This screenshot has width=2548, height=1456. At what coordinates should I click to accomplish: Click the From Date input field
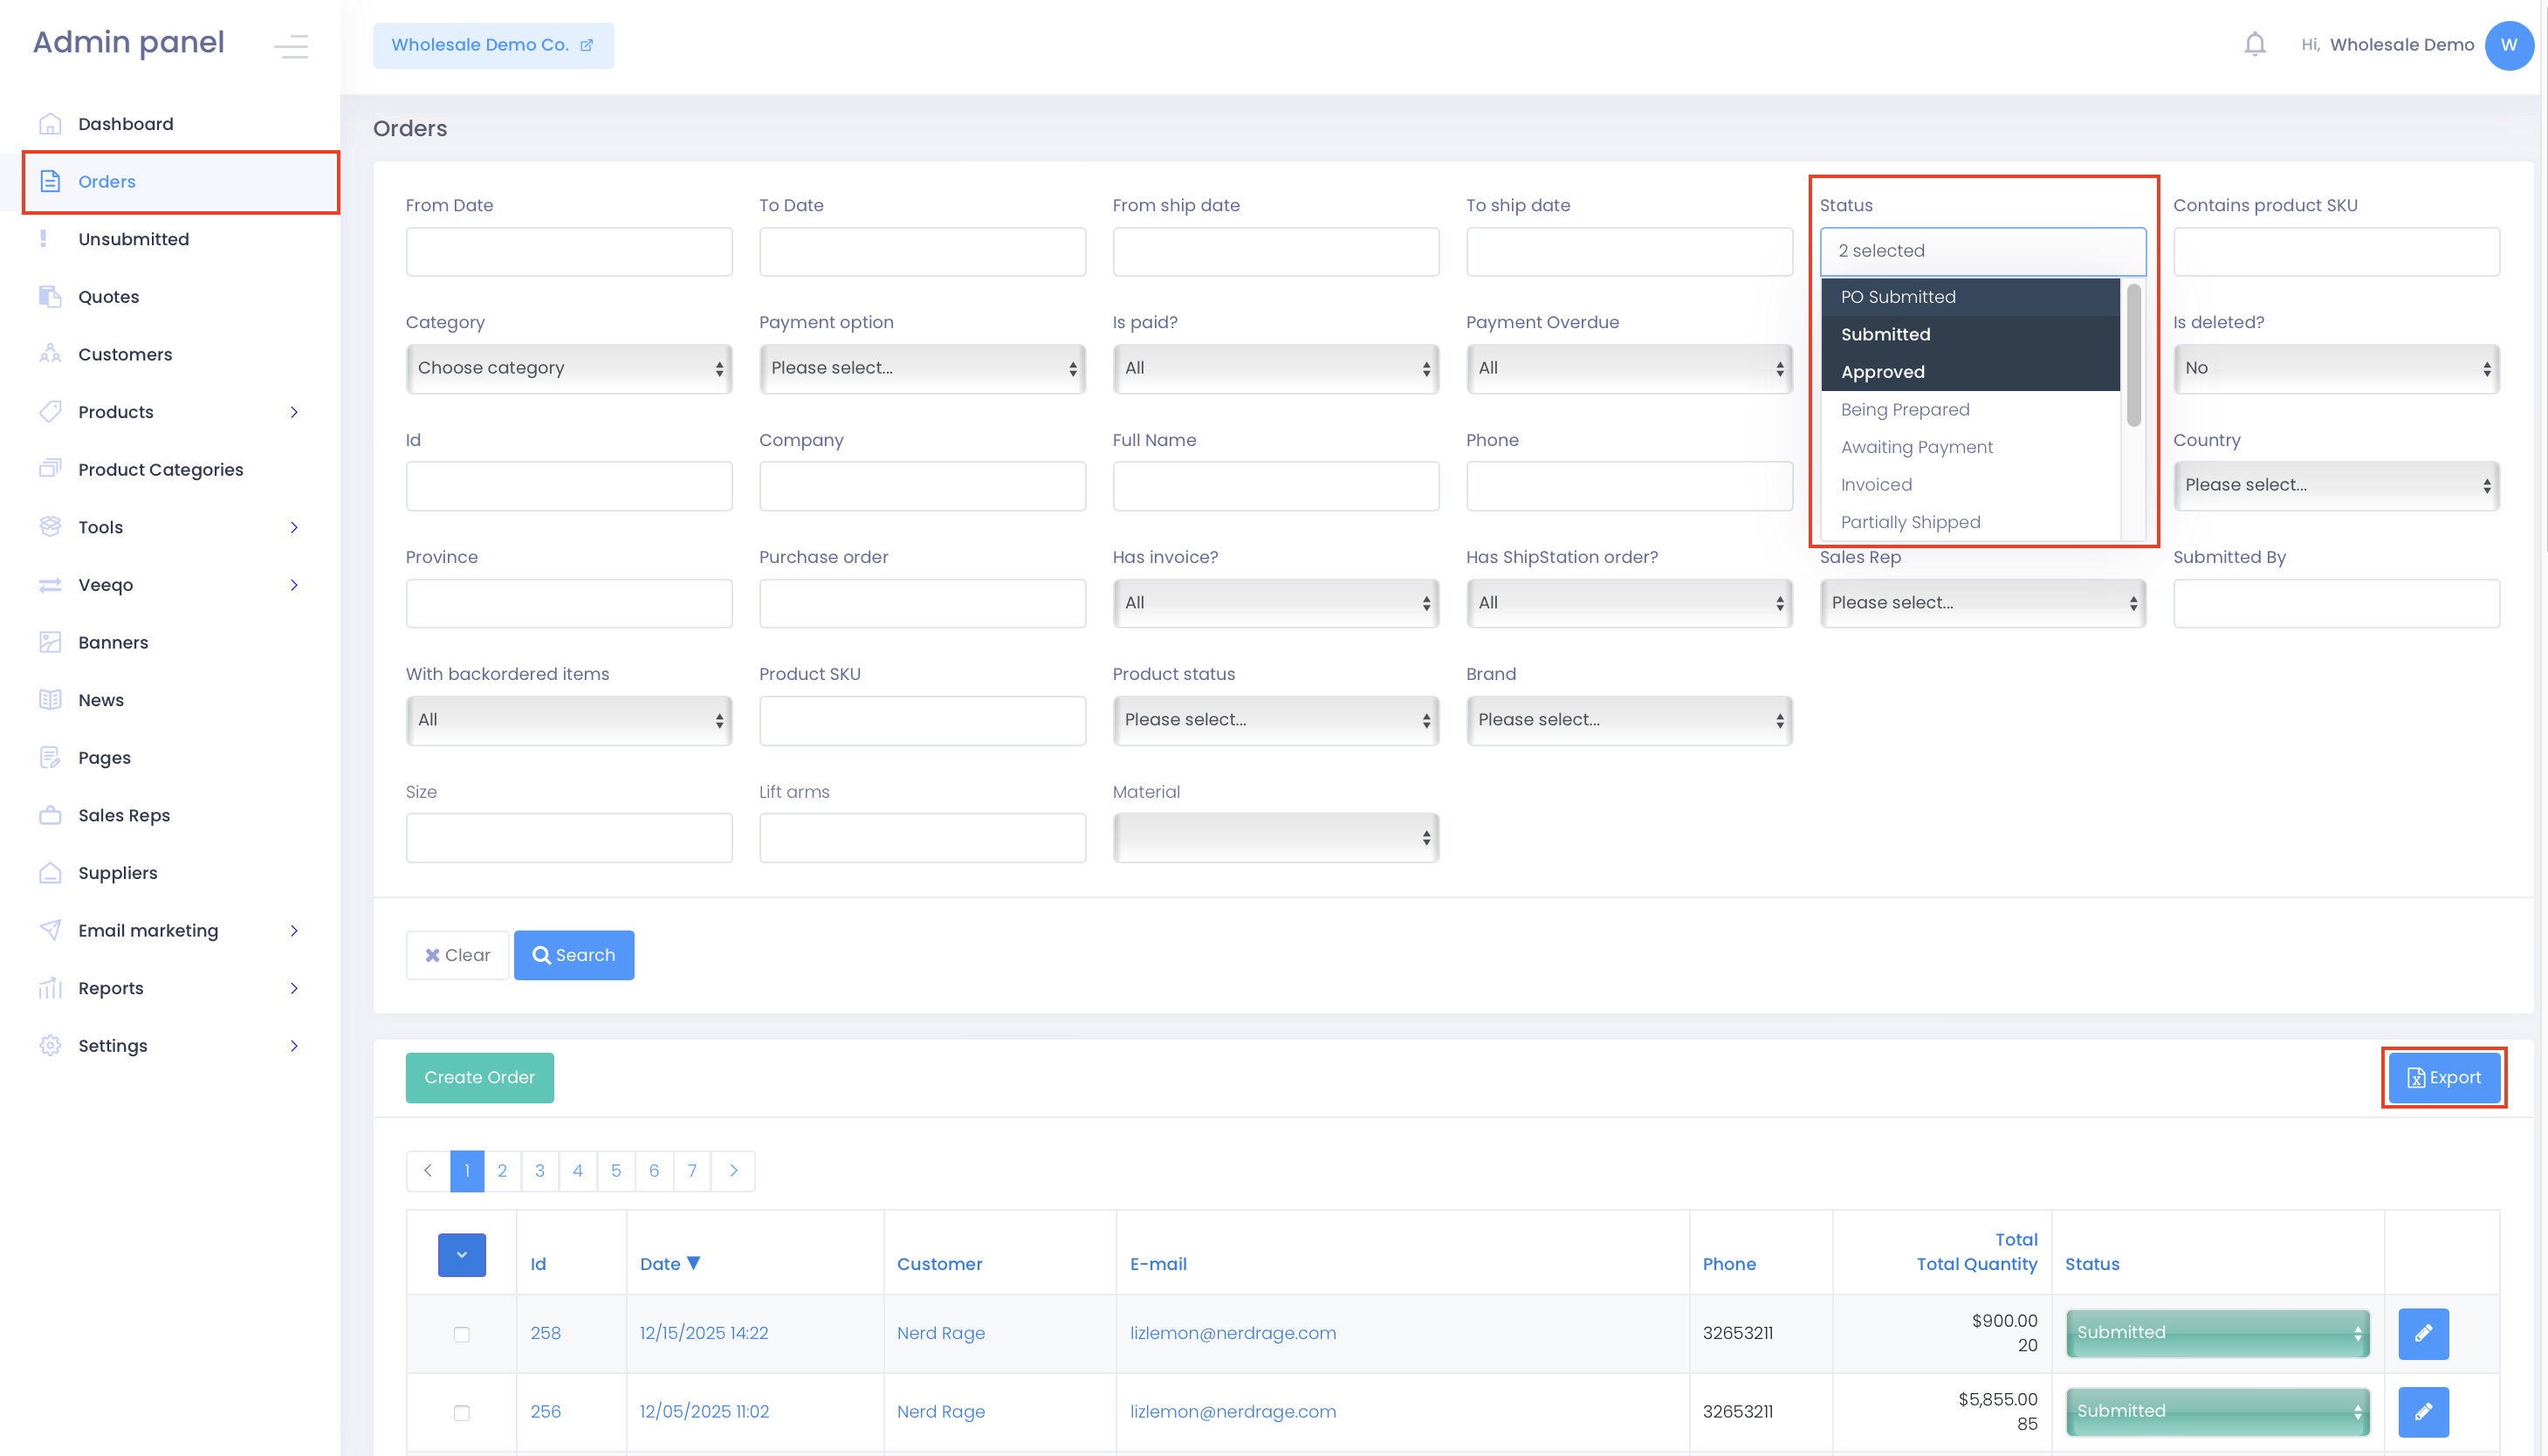pyautogui.click(x=568, y=251)
